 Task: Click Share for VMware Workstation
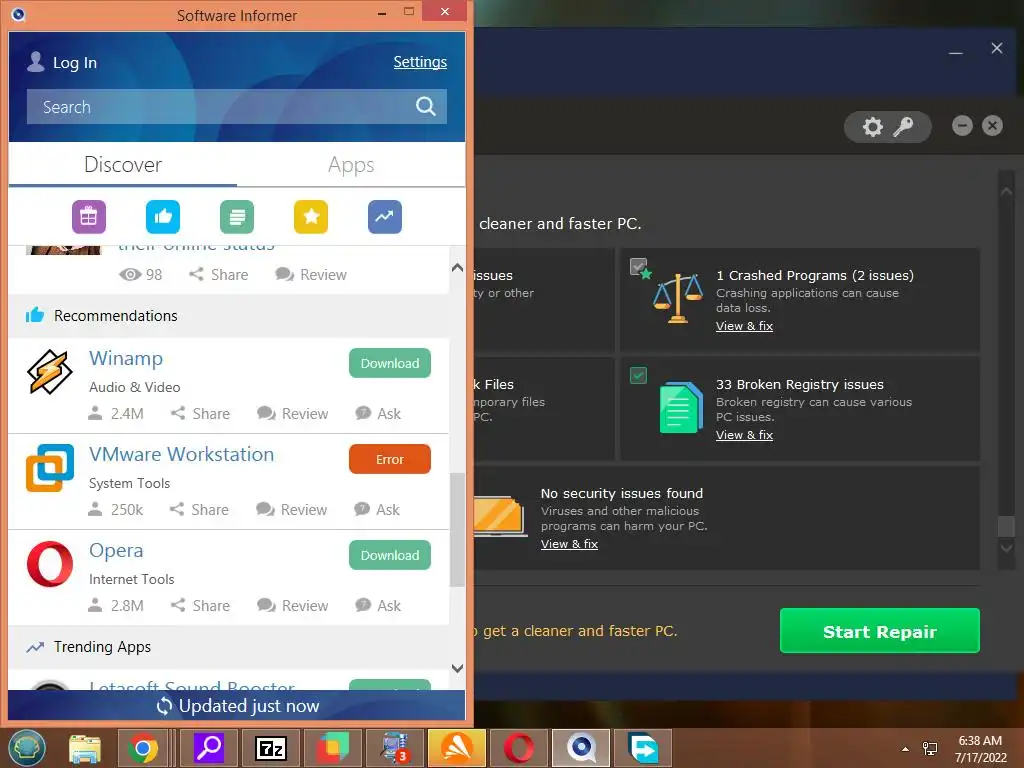pos(199,509)
